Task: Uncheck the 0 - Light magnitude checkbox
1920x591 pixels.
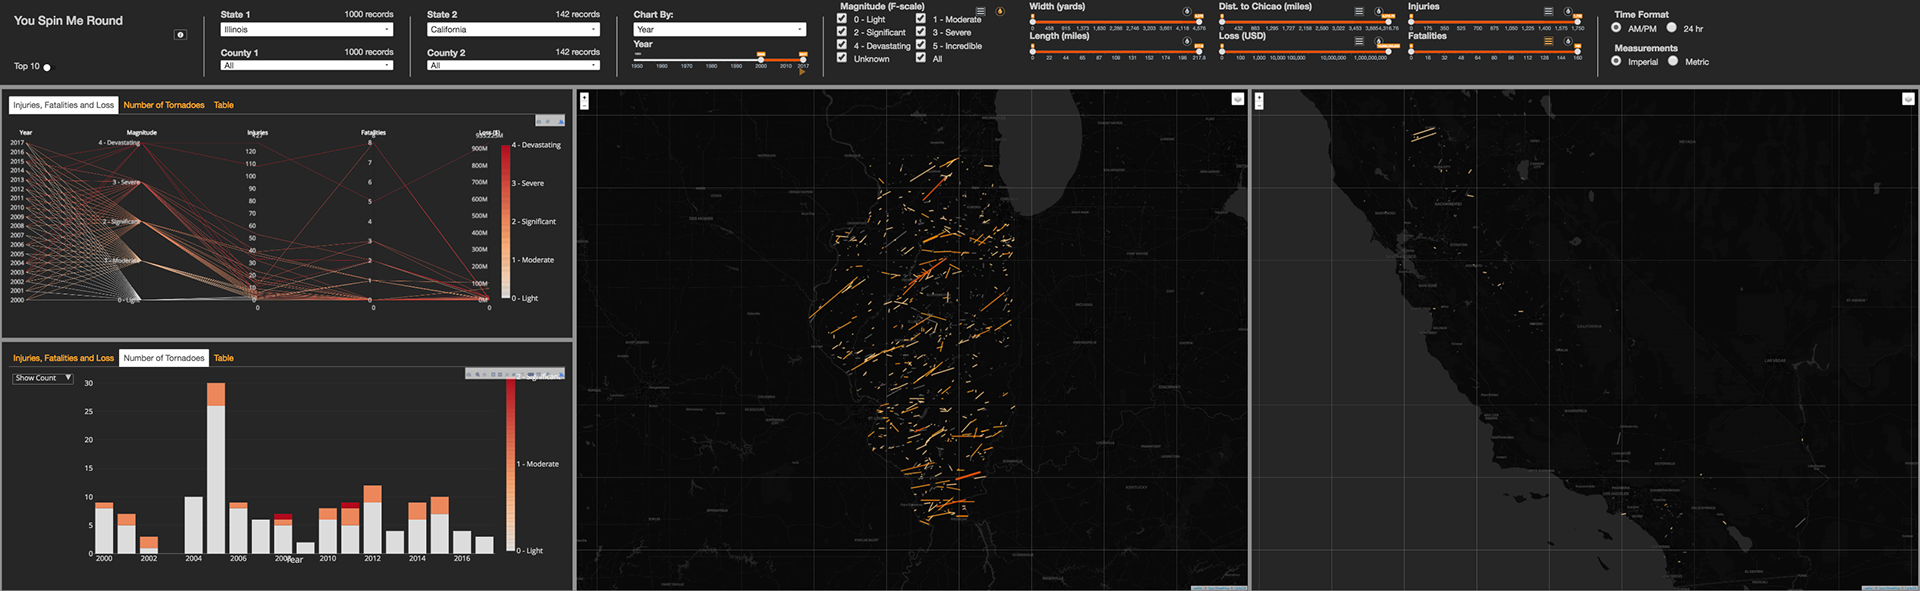Action: (842, 19)
